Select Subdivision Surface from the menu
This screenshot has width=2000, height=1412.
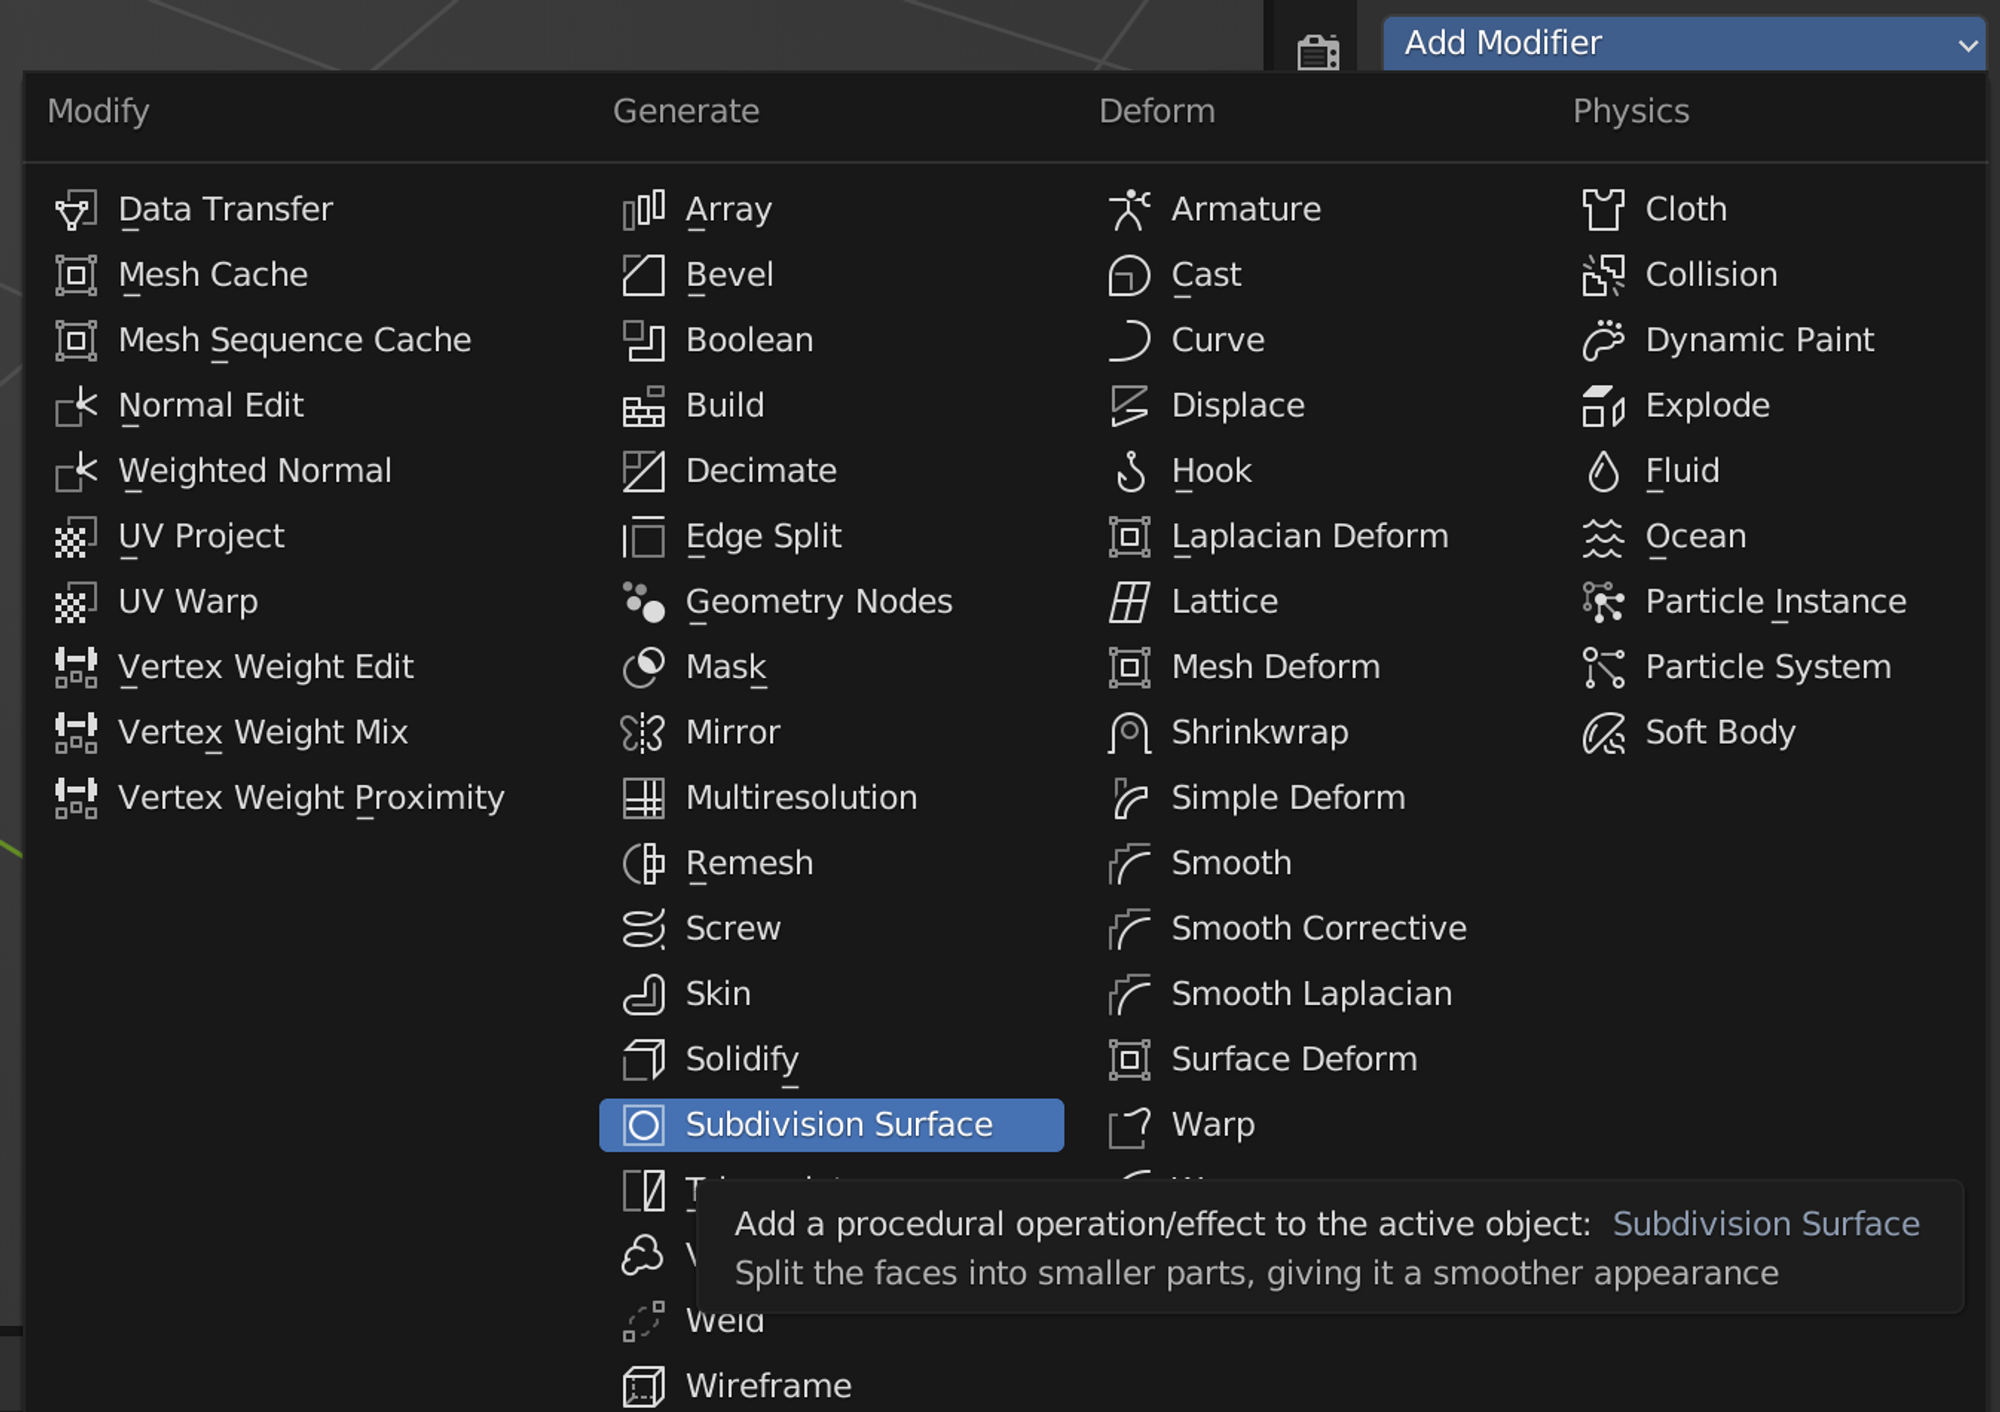click(838, 1125)
